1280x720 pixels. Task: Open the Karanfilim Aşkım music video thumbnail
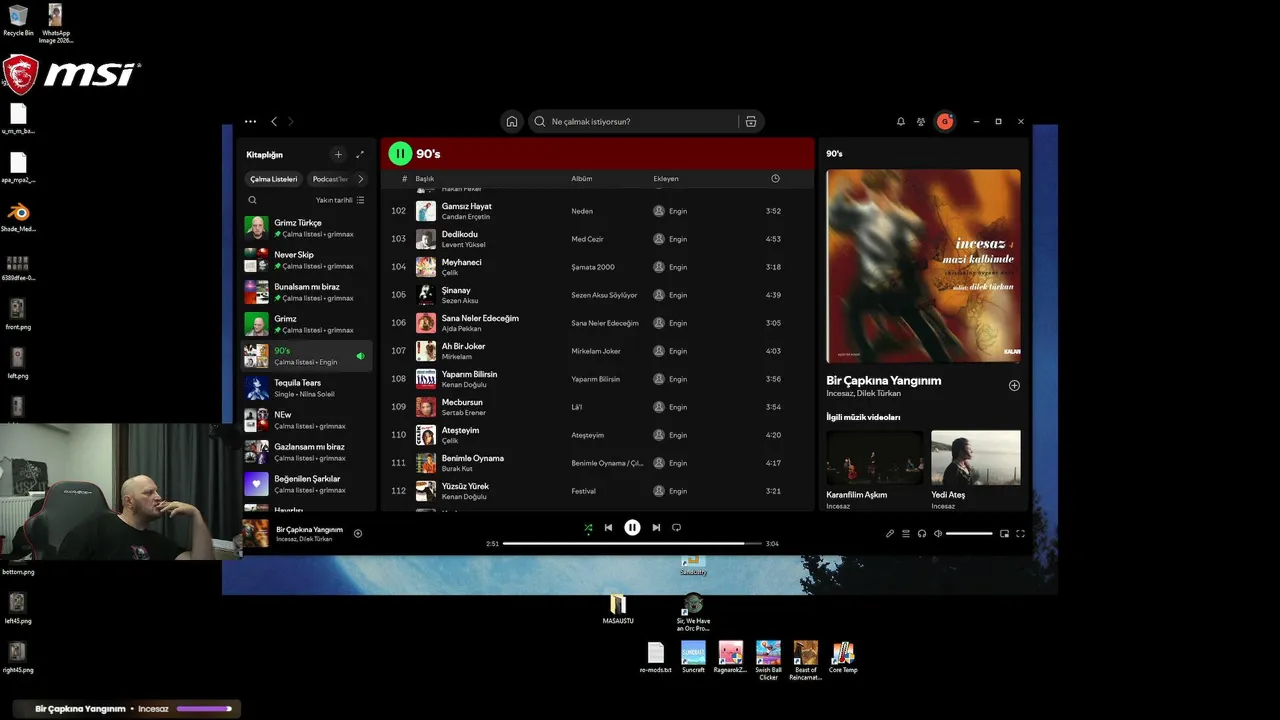click(875, 457)
